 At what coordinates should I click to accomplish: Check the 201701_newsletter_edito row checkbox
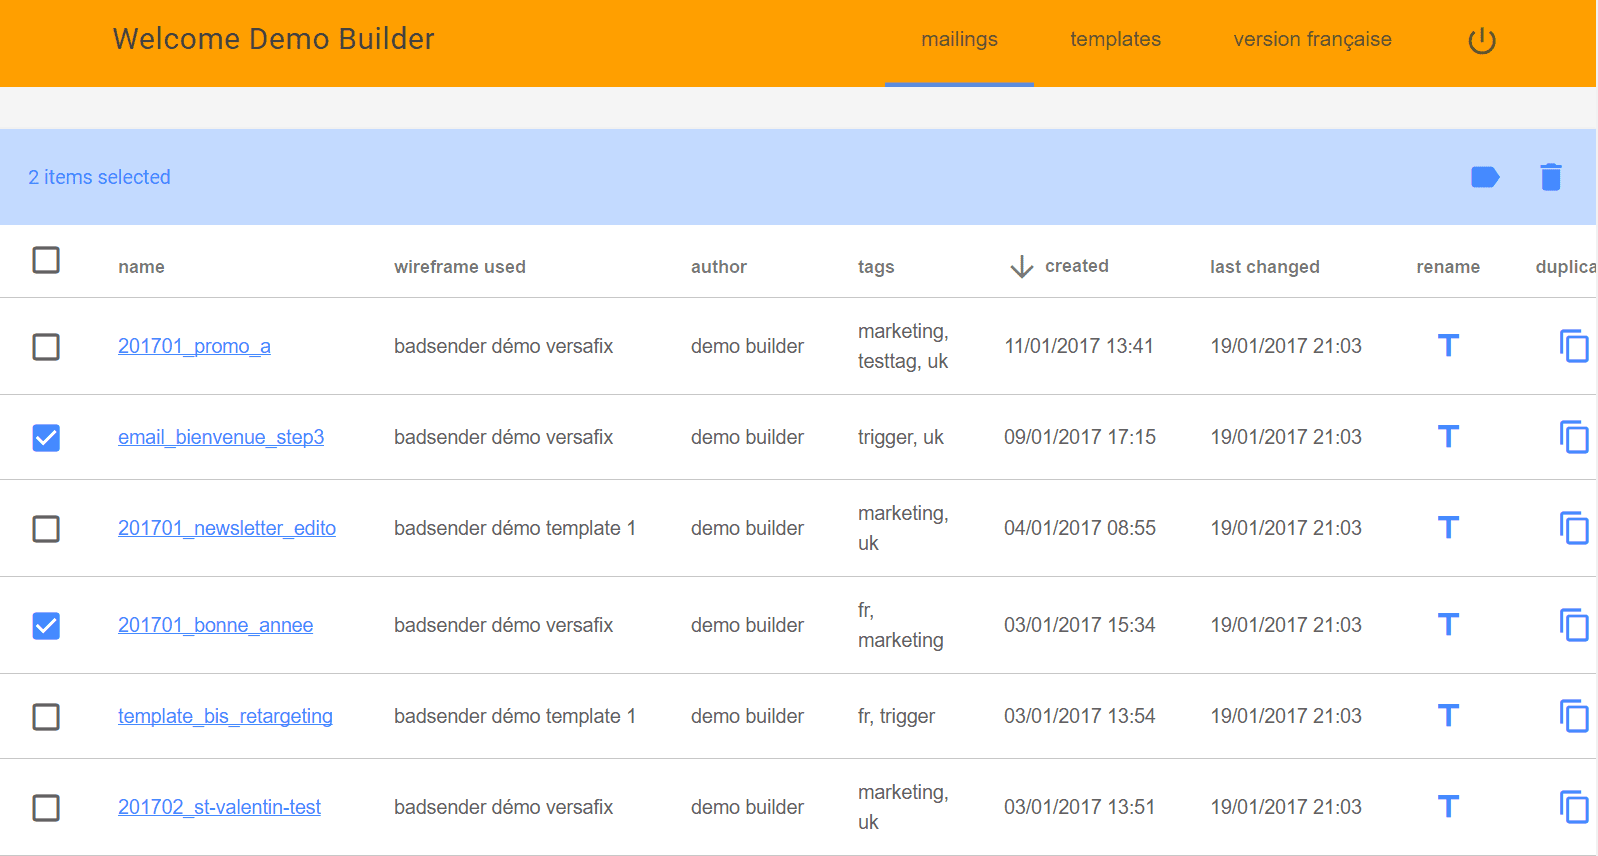[x=46, y=529]
